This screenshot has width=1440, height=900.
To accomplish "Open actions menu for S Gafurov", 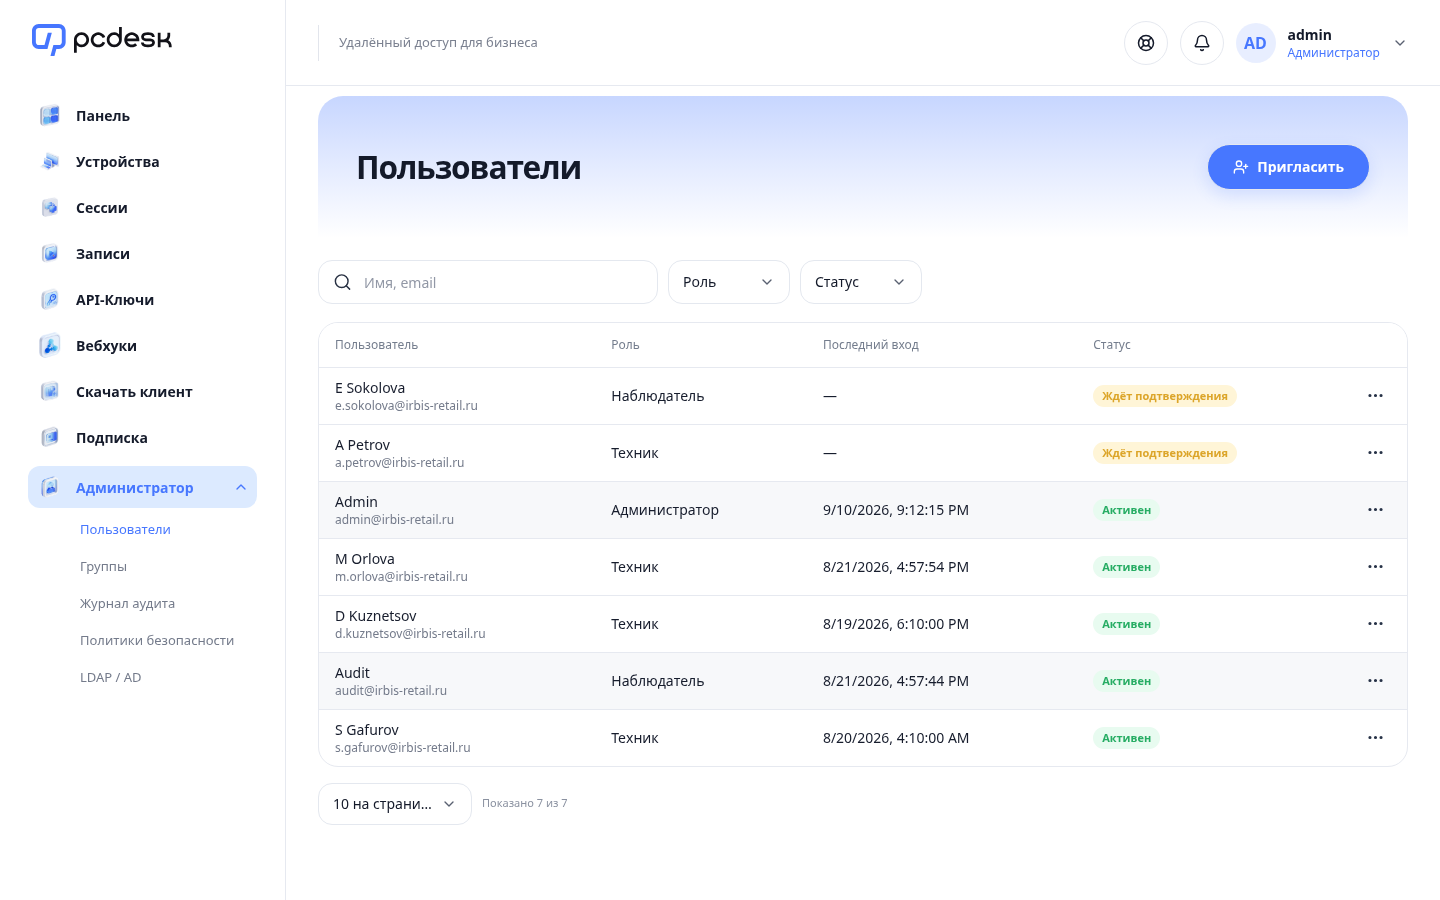I will click(x=1375, y=738).
